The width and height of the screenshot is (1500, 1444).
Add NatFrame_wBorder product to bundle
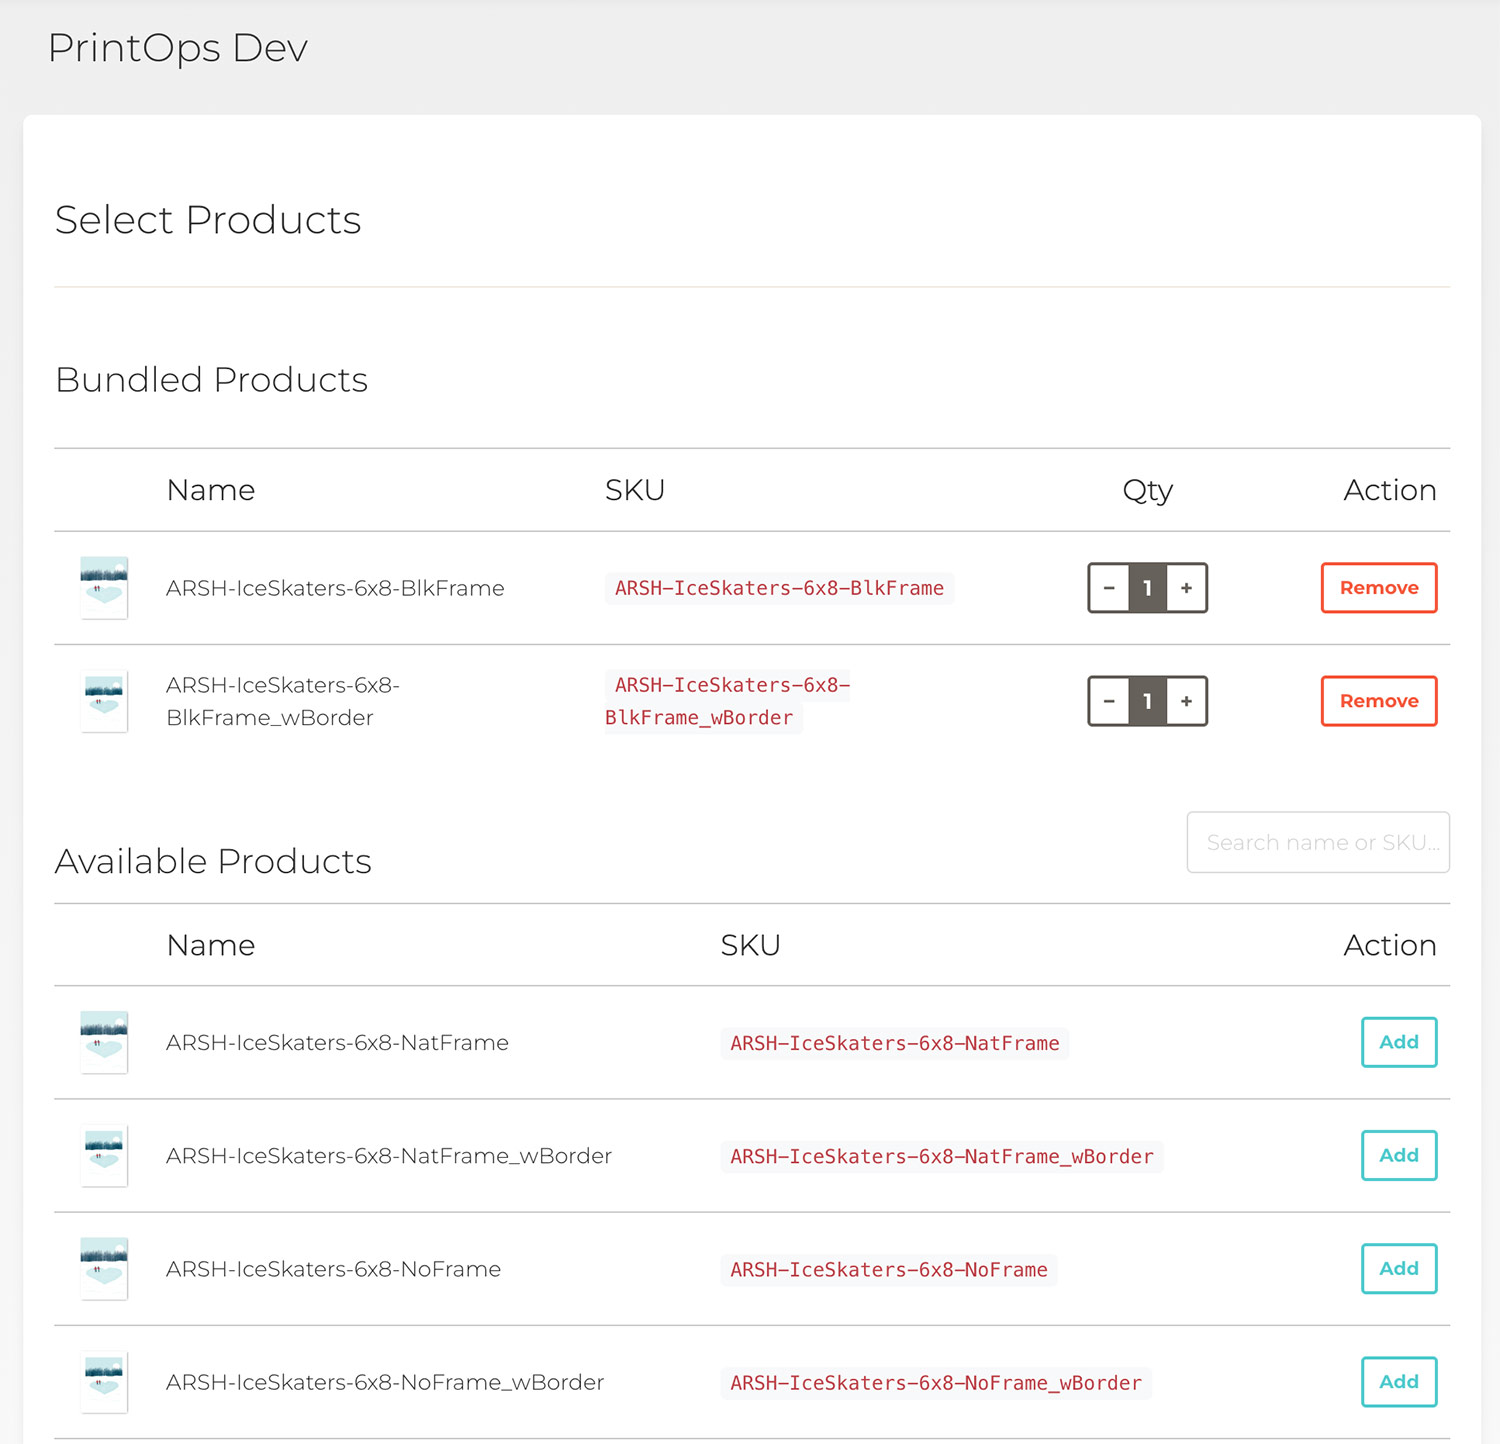coord(1398,1155)
